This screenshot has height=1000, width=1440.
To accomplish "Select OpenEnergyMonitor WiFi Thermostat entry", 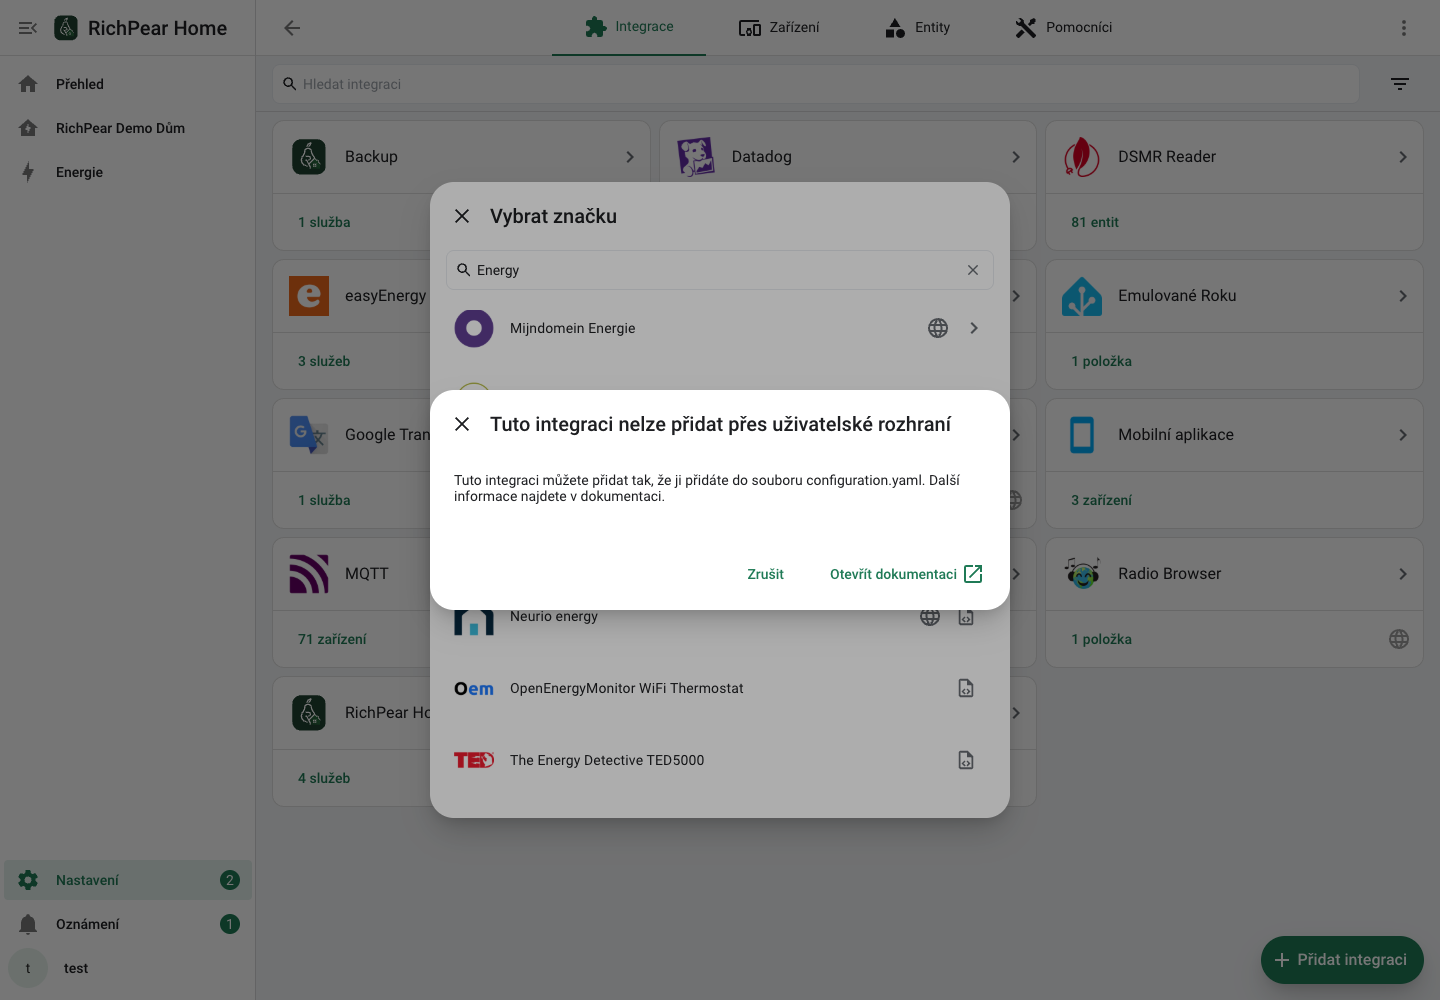I will (x=720, y=688).
